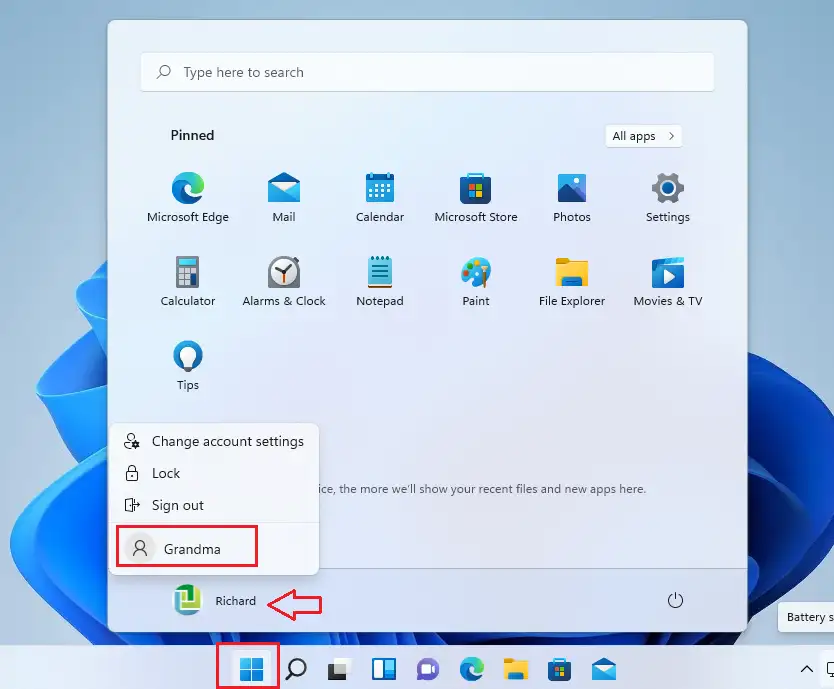Click the Richard account picture
Image resolution: width=834 pixels, height=689 pixels.
point(188,600)
